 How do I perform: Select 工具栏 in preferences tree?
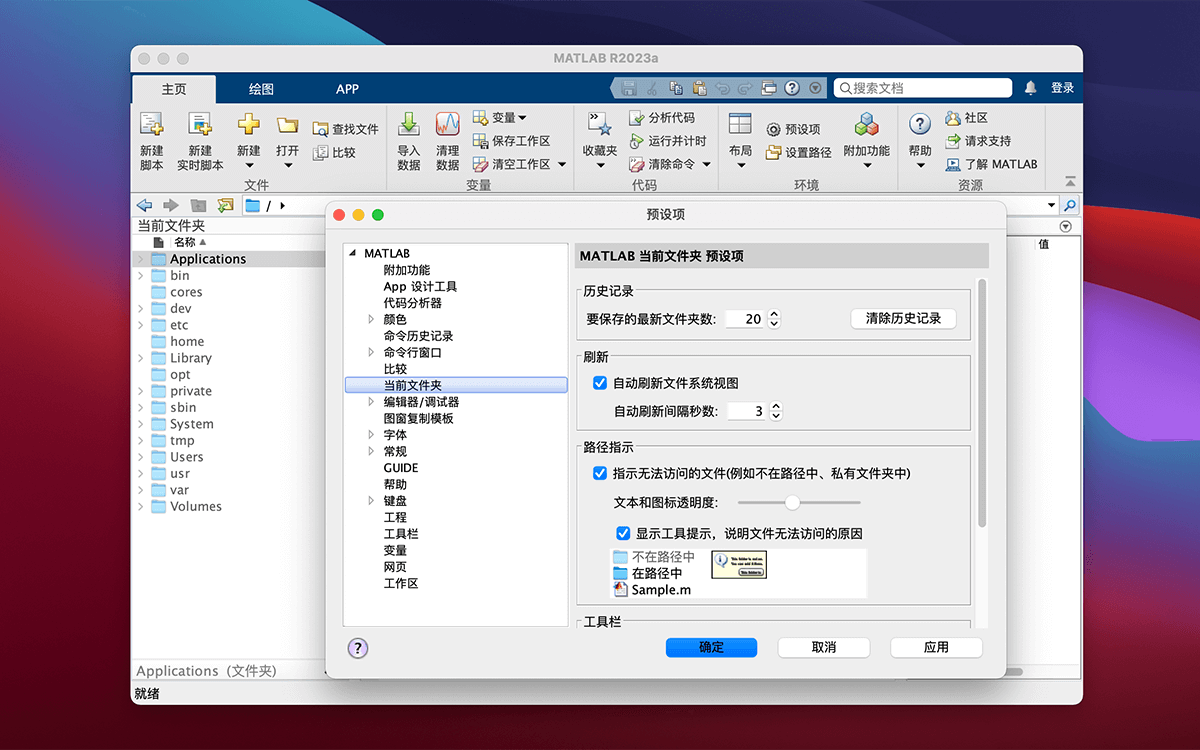(401, 534)
